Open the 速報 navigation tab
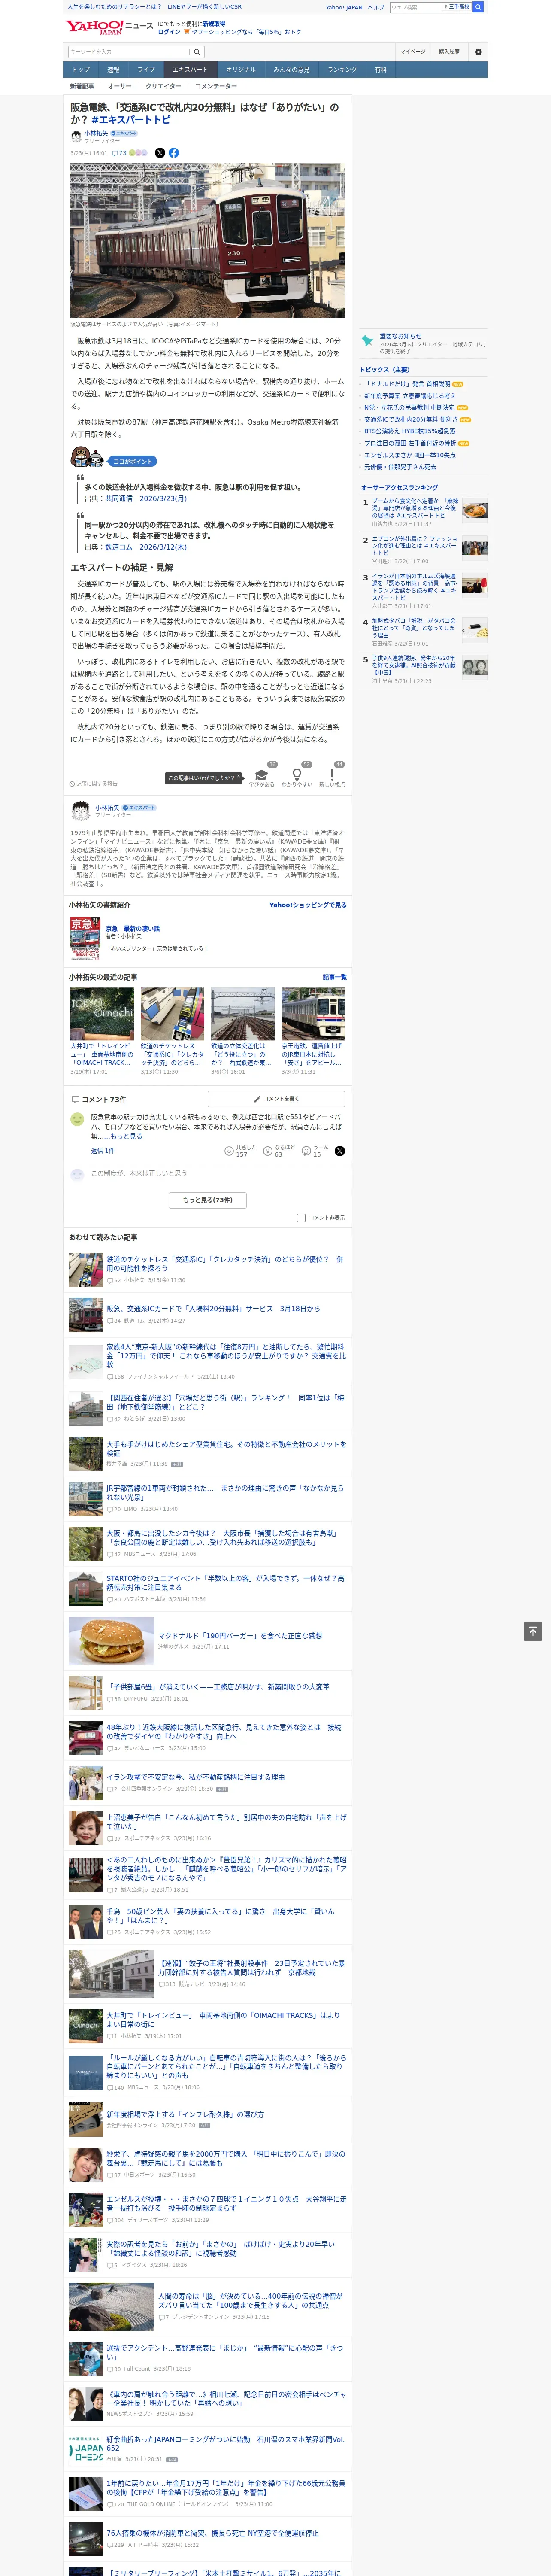The height and width of the screenshot is (2576, 551). 113,70
